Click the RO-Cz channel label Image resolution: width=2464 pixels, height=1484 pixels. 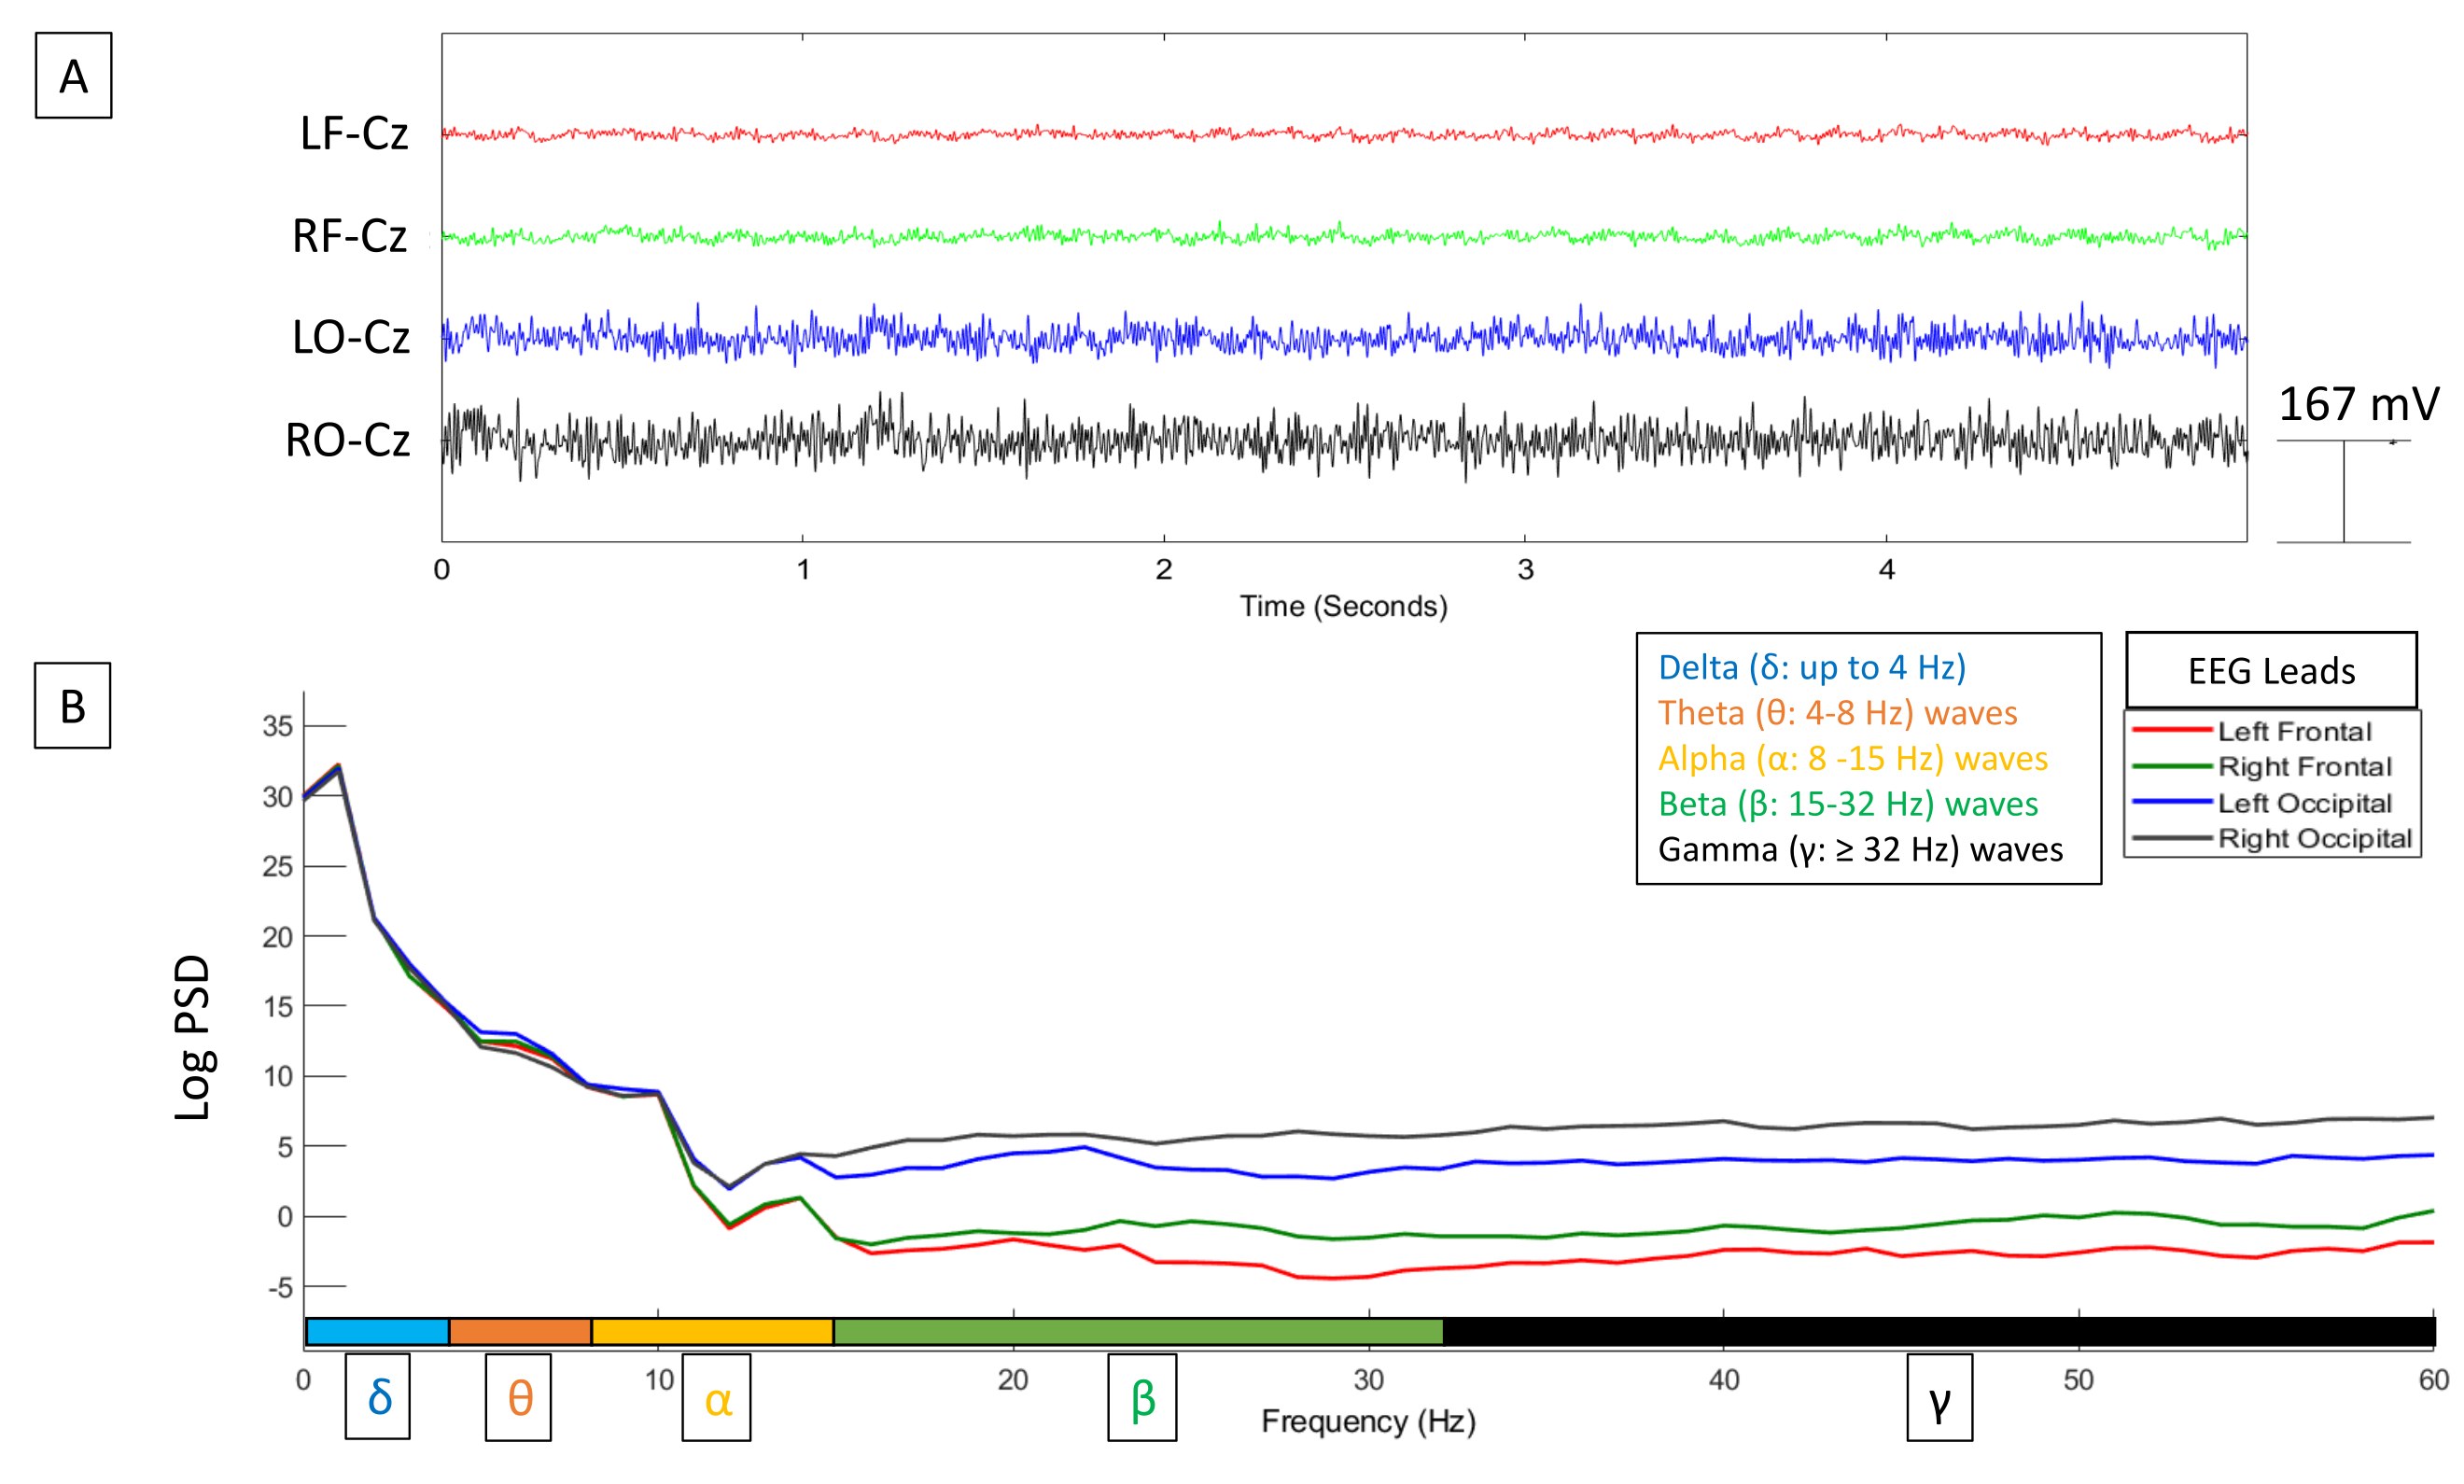pyautogui.click(x=348, y=440)
